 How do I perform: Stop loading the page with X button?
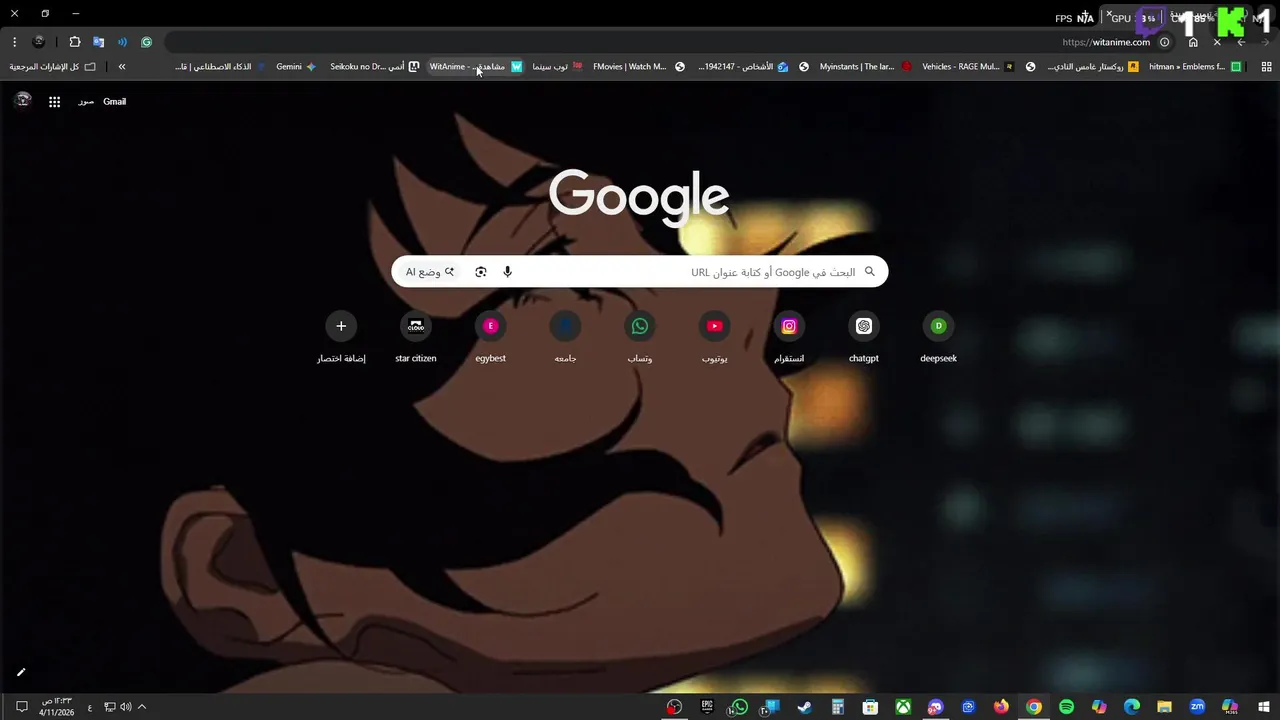pyautogui.click(x=1217, y=42)
